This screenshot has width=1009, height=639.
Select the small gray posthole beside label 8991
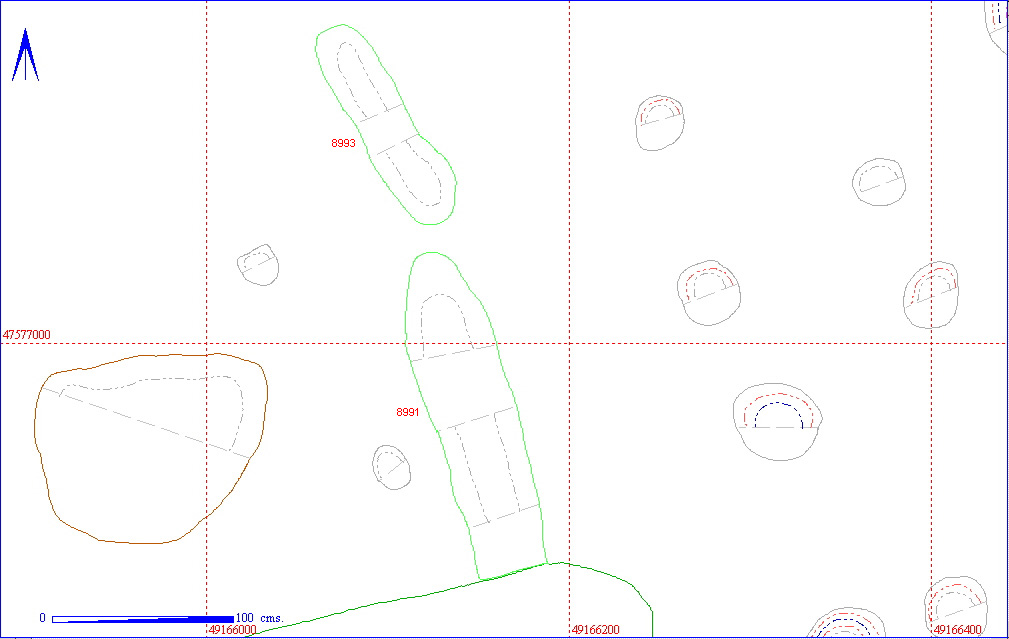[x=392, y=467]
